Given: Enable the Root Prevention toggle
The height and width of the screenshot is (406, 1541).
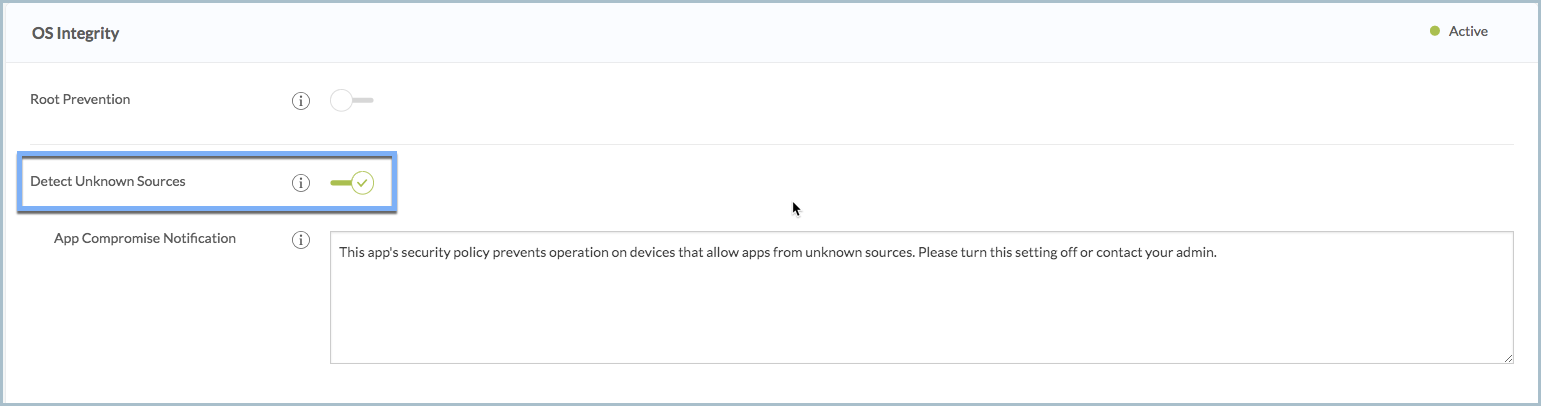Looking at the screenshot, I should point(351,100).
